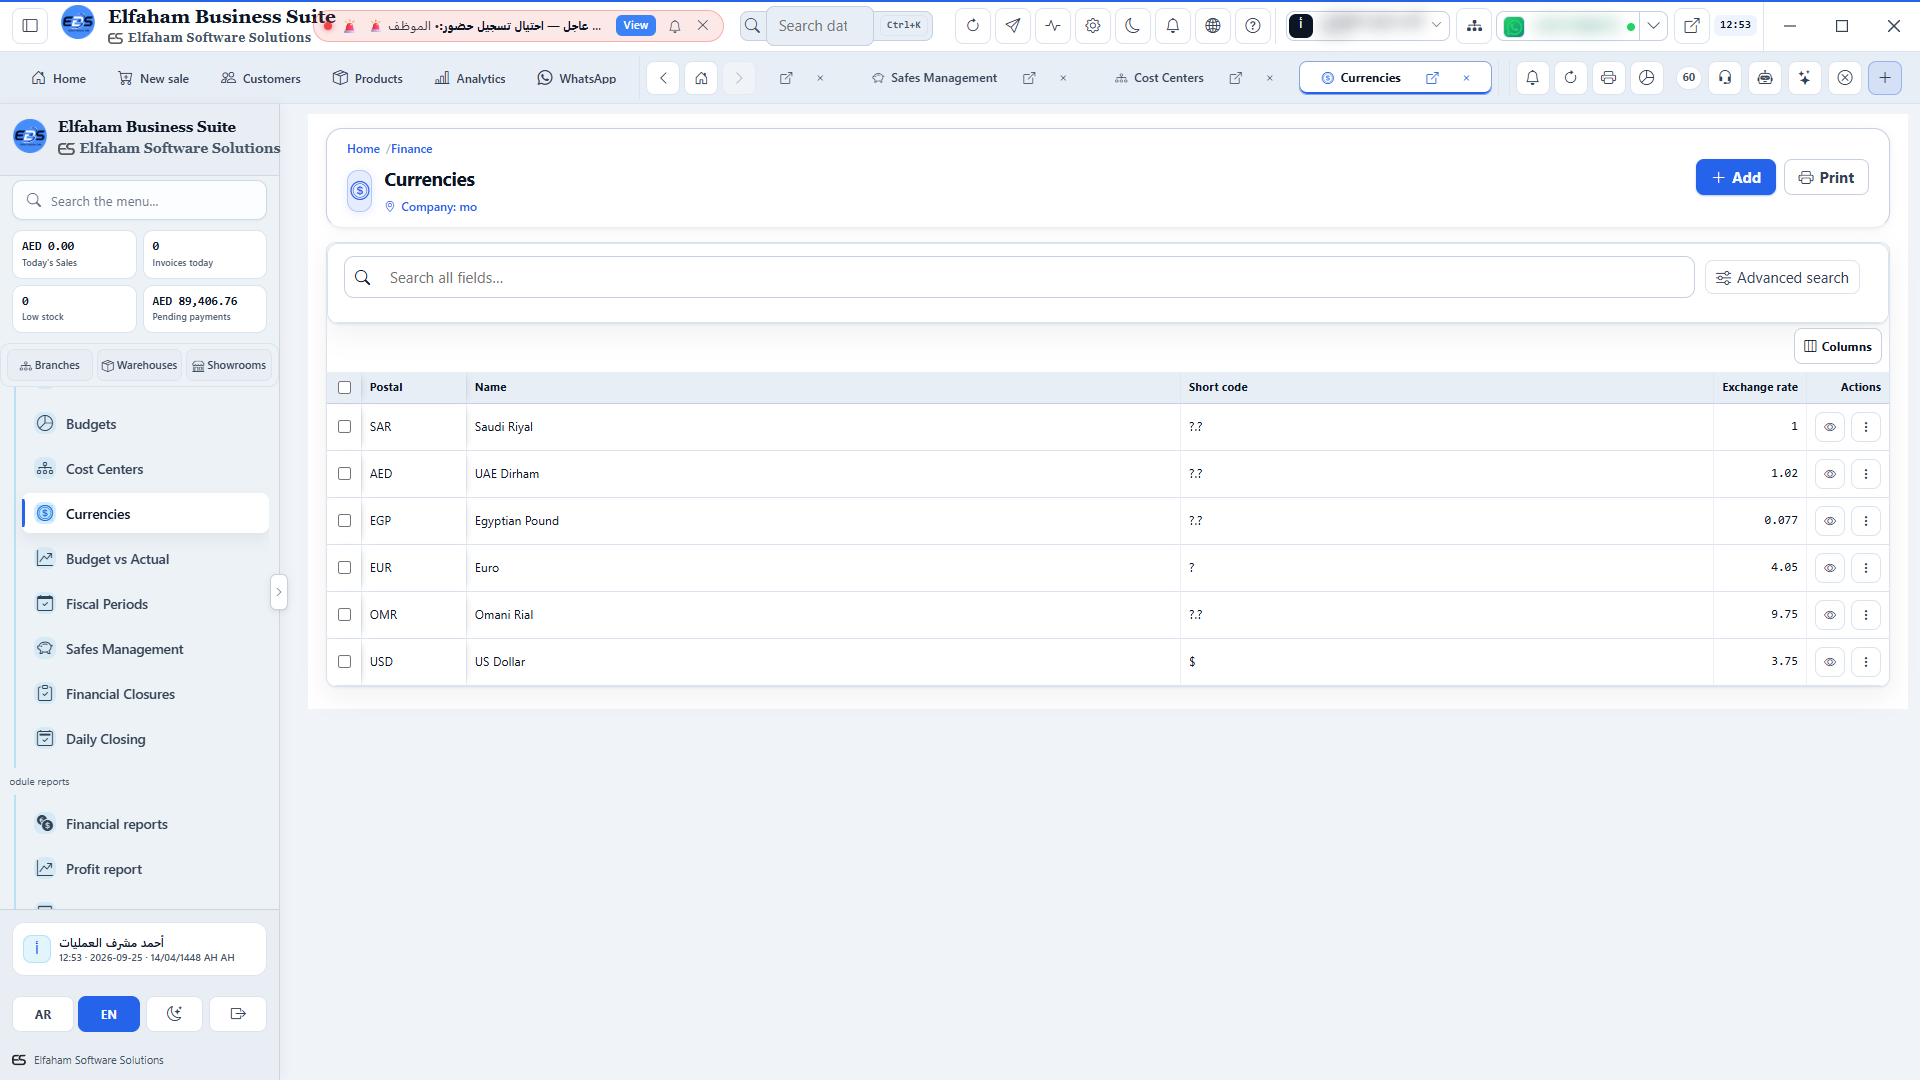Image resolution: width=1920 pixels, height=1080 pixels.
Task: Click the bell icon in the tab bar
Action: (x=1532, y=77)
